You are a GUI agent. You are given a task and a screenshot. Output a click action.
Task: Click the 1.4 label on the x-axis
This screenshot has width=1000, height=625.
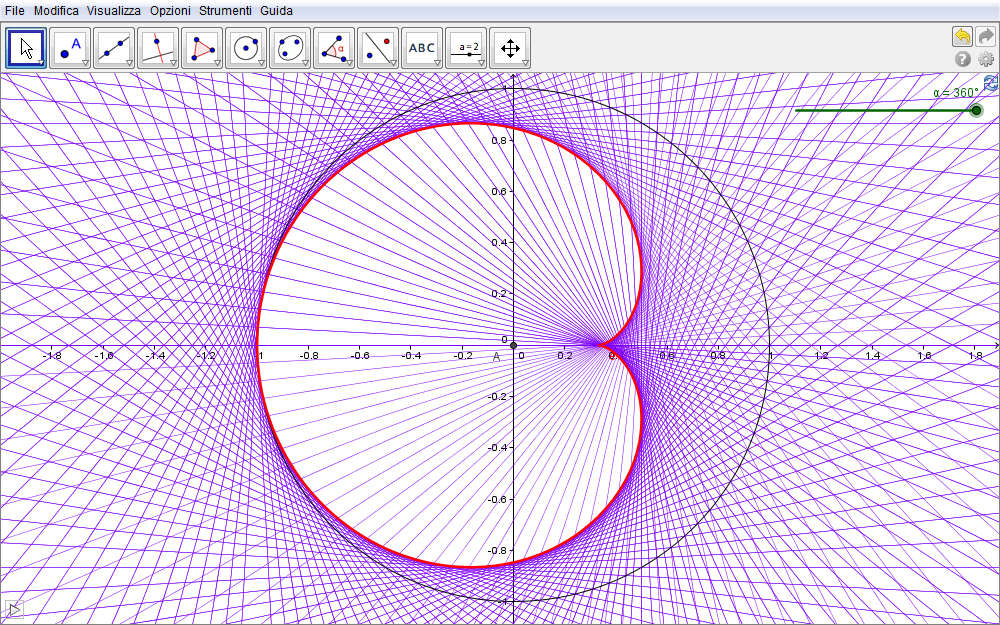coord(873,355)
